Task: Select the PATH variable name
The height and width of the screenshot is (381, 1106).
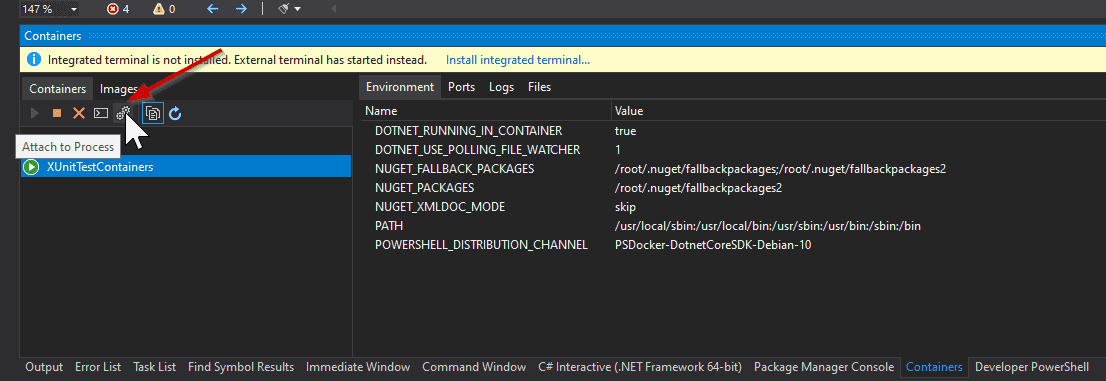Action: [389, 226]
